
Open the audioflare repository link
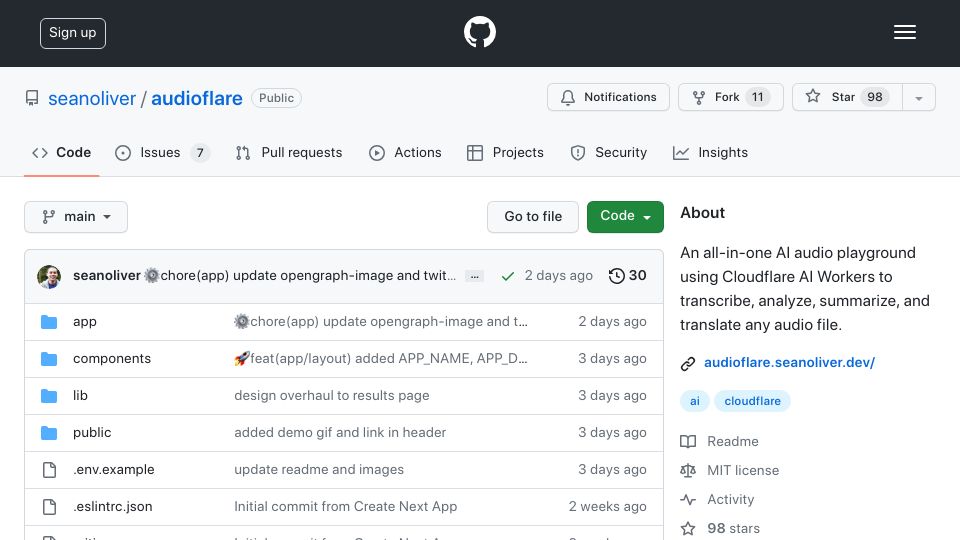tap(197, 99)
